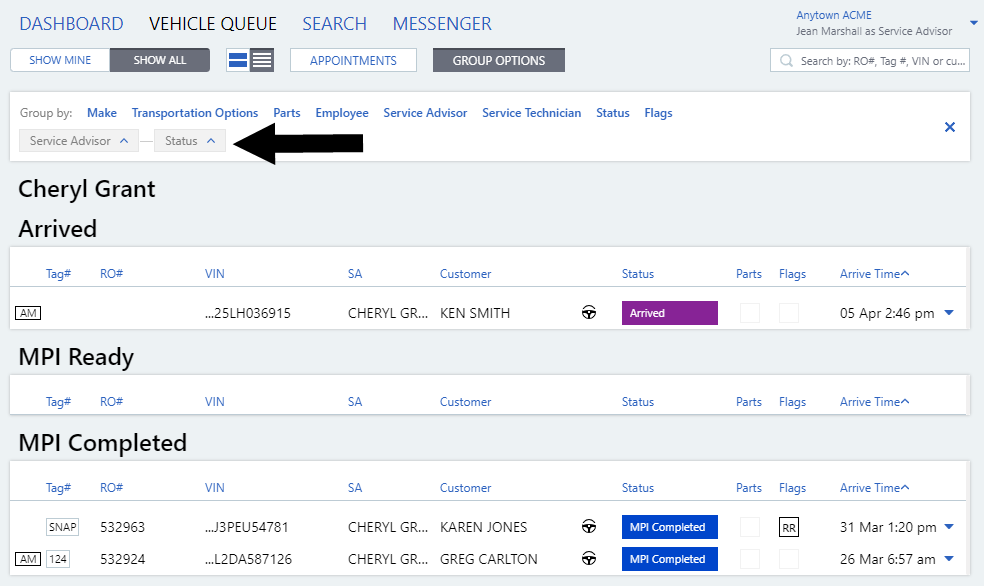Open the Dashboard tab
The height and width of the screenshot is (586, 984).
pyautogui.click(x=71, y=24)
